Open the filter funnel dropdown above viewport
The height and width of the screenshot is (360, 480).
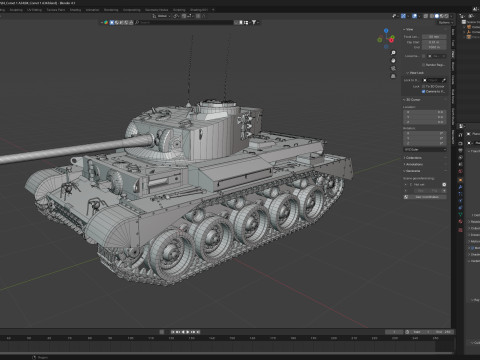(255, 22)
